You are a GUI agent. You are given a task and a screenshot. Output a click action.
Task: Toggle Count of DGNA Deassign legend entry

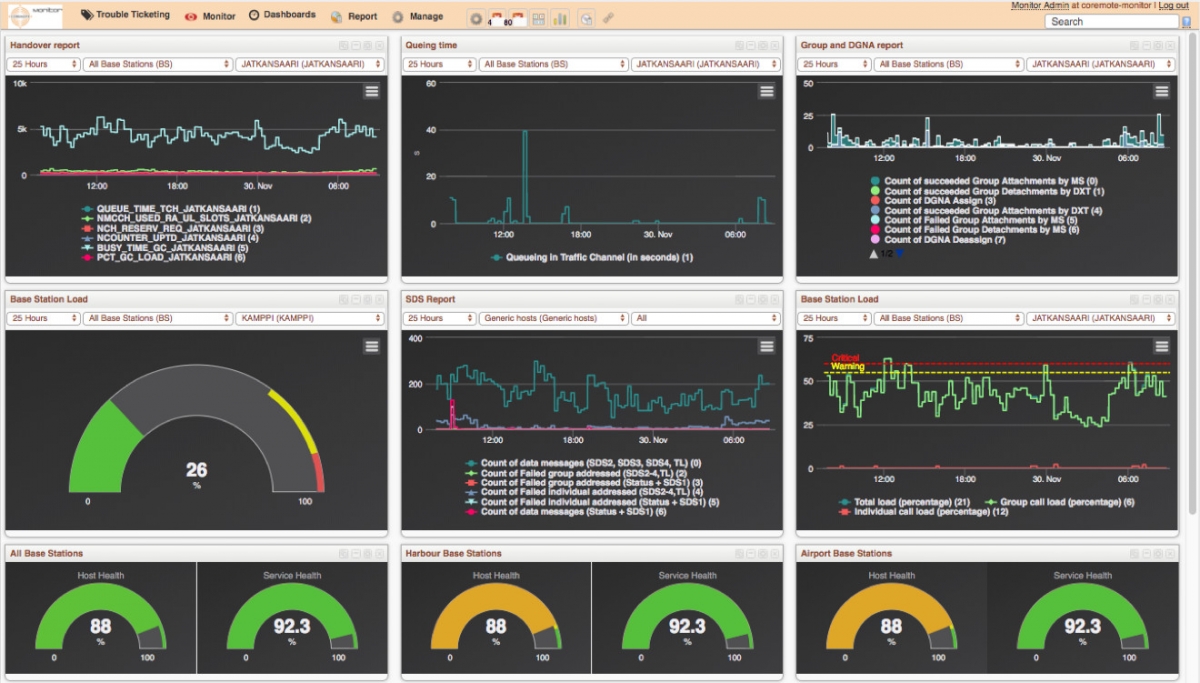936,240
